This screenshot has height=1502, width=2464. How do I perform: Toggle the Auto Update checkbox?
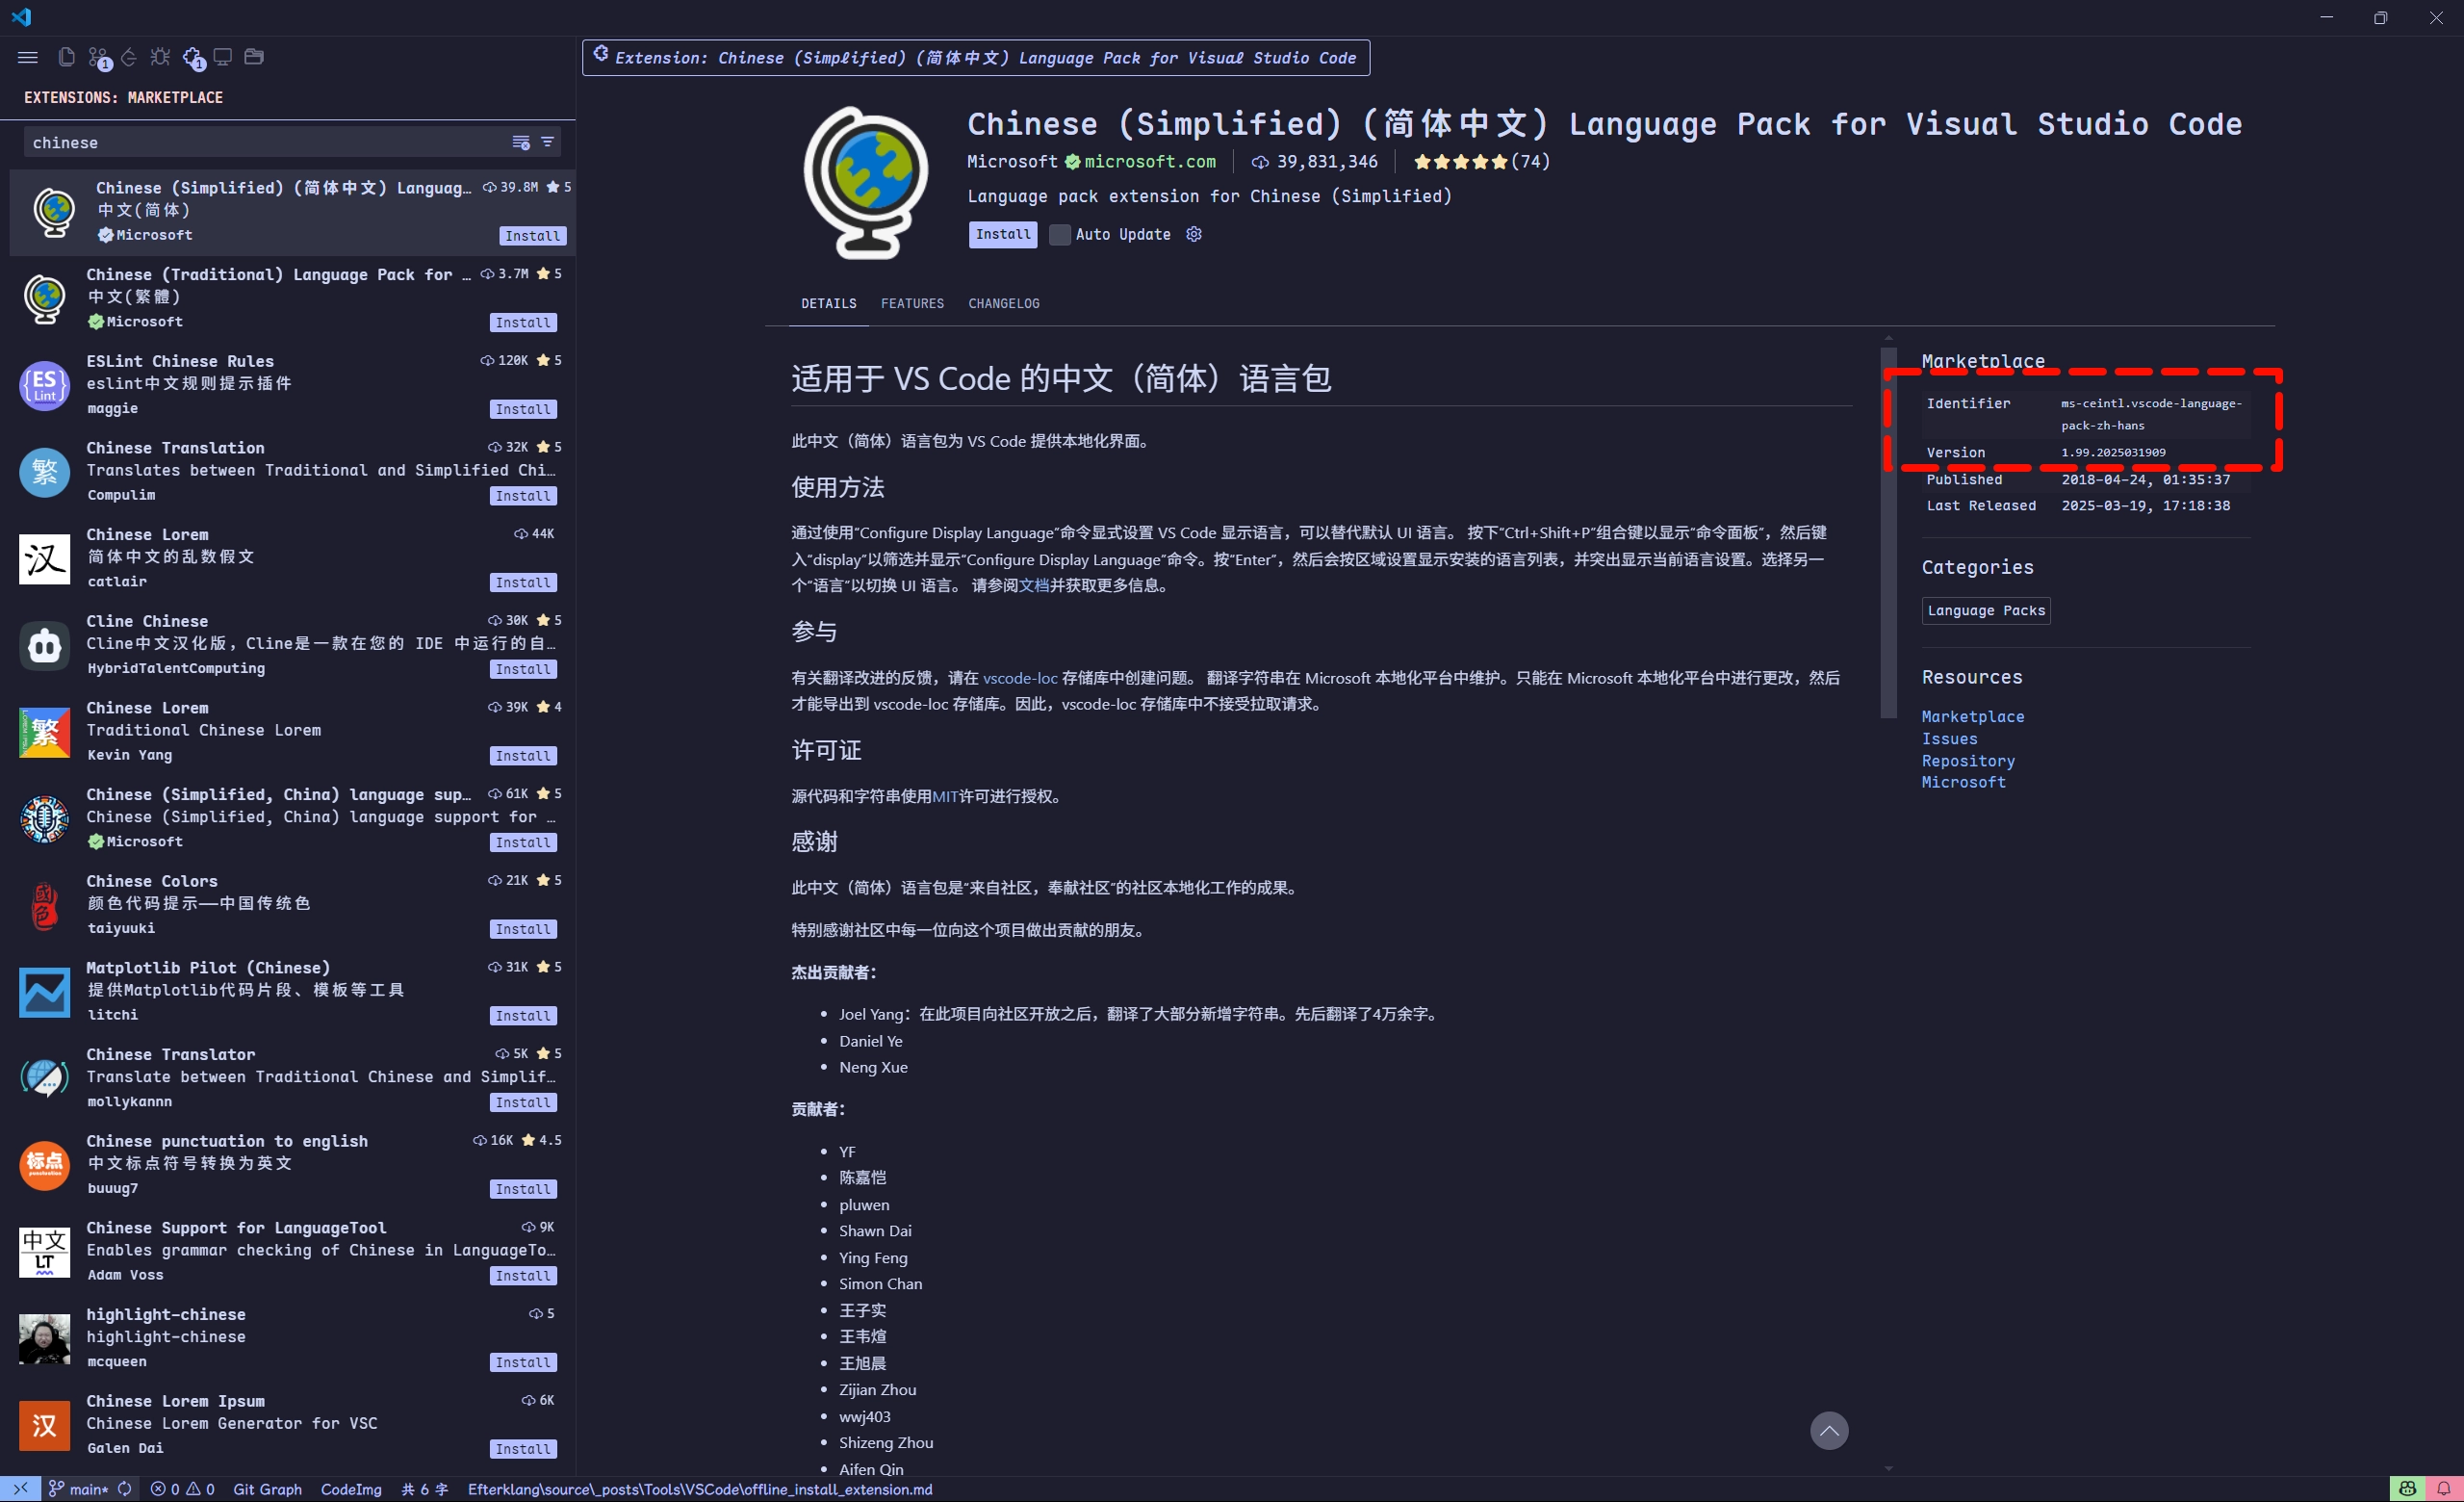tap(1060, 235)
